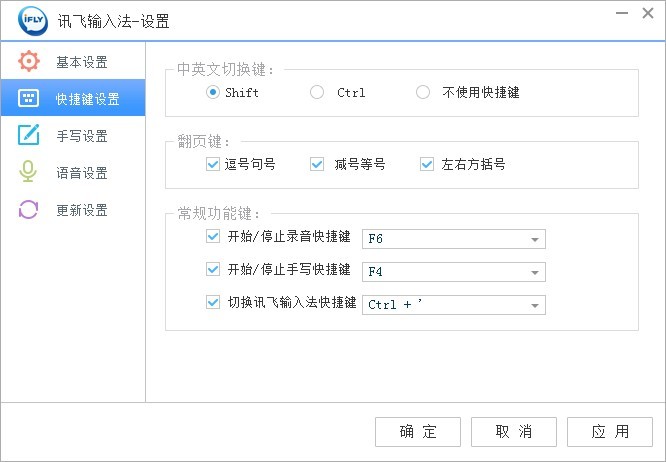This screenshot has width=666, height=462.
Task: Click the gear icon for 基本设置
Action: tap(29, 62)
